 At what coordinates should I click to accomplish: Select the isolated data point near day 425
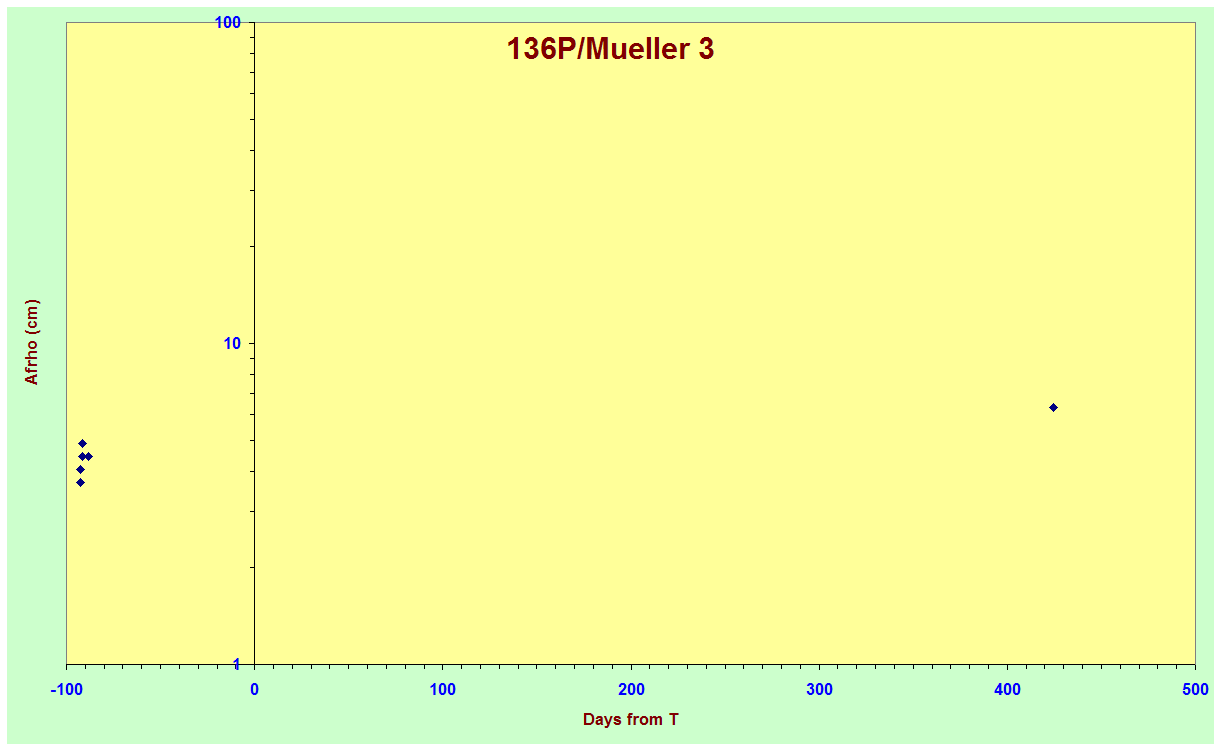point(1053,407)
